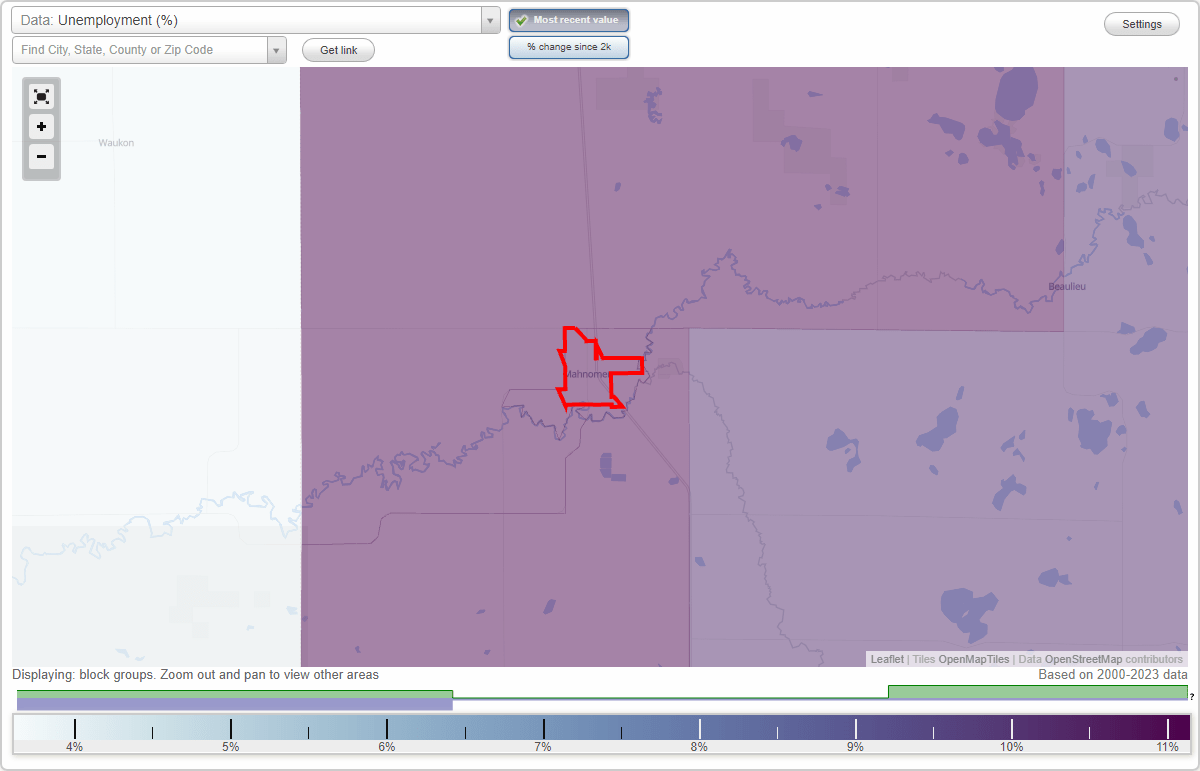Enable the '% change since 2k' view

coord(568,46)
